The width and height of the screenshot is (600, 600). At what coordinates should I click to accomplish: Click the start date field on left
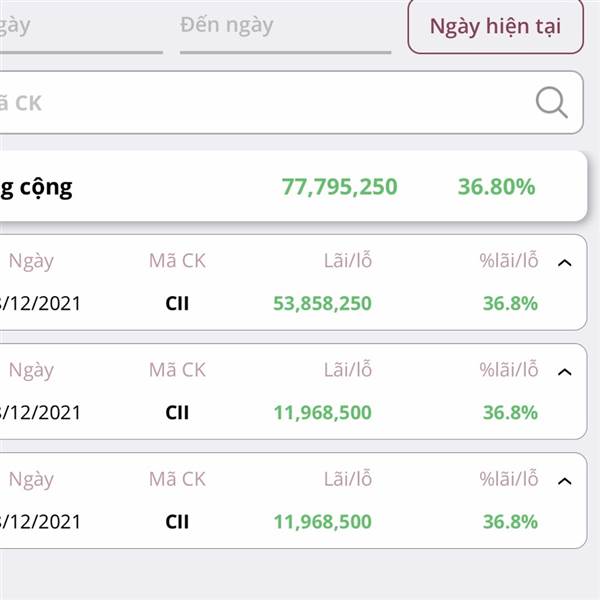(x=82, y=29)
